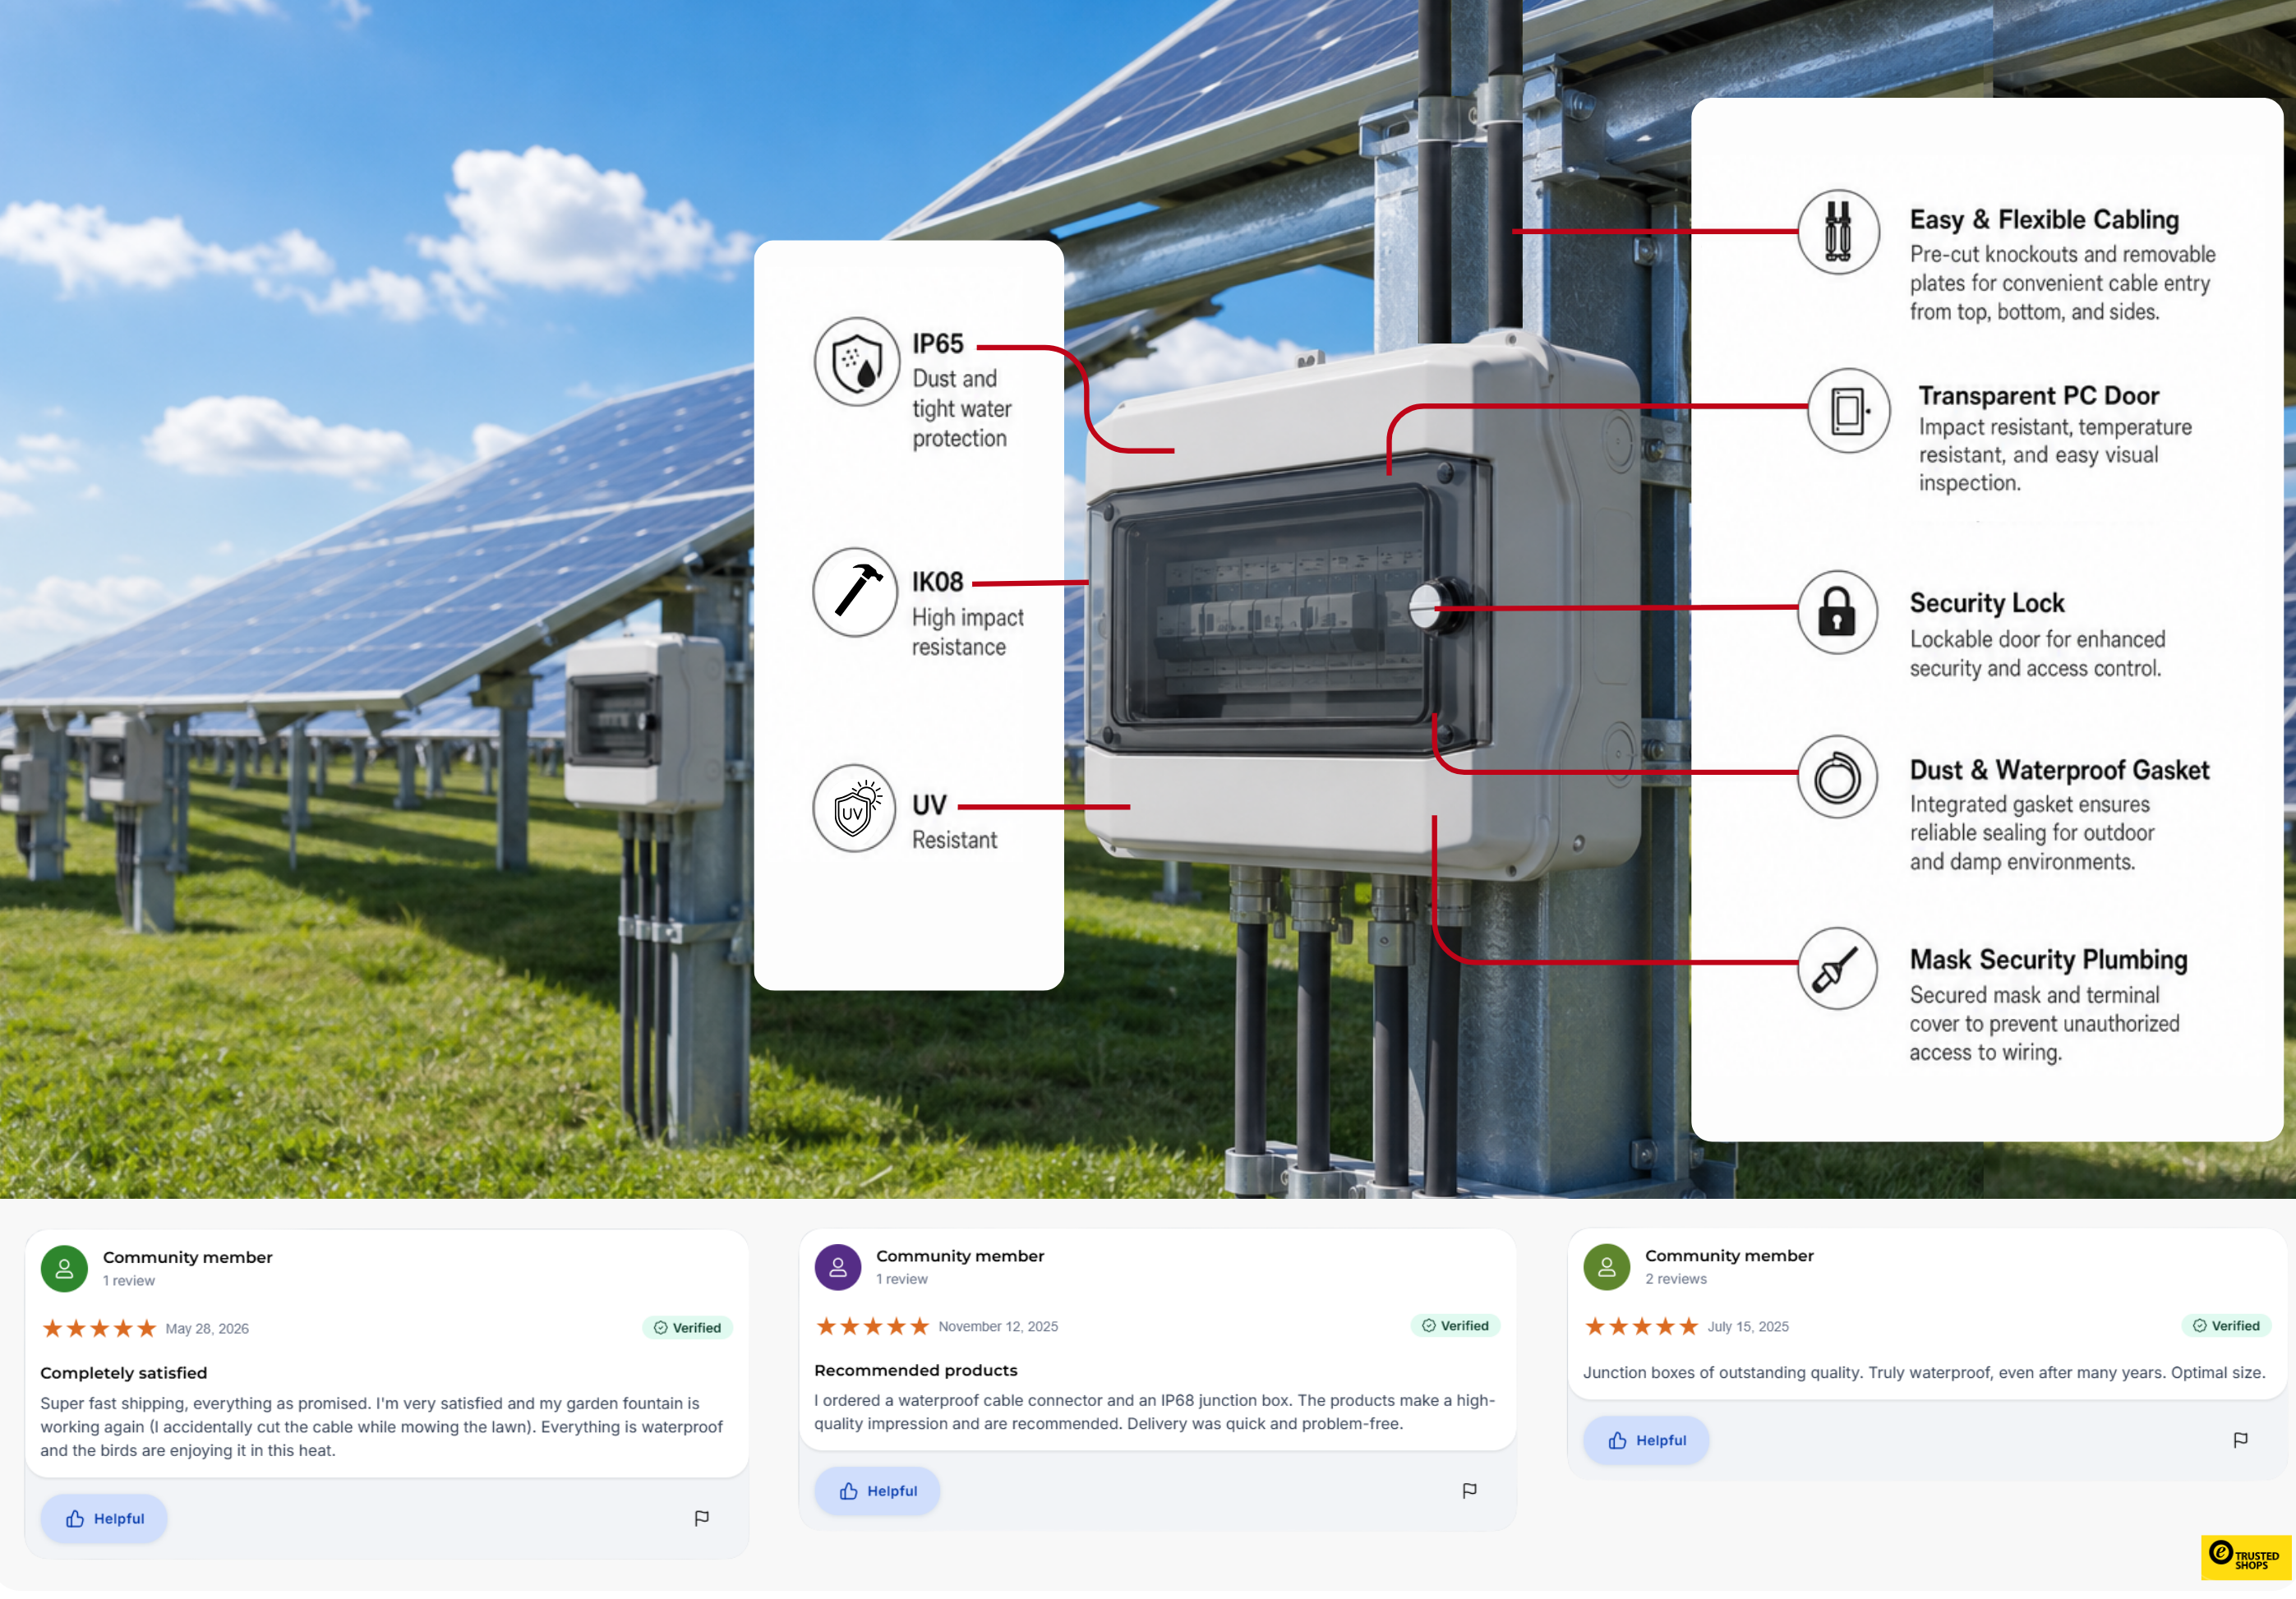Mark the July 15, 2025 review as Helpful
This screenshot has height=1599, width=2296.
[x=1646, y=1440]
